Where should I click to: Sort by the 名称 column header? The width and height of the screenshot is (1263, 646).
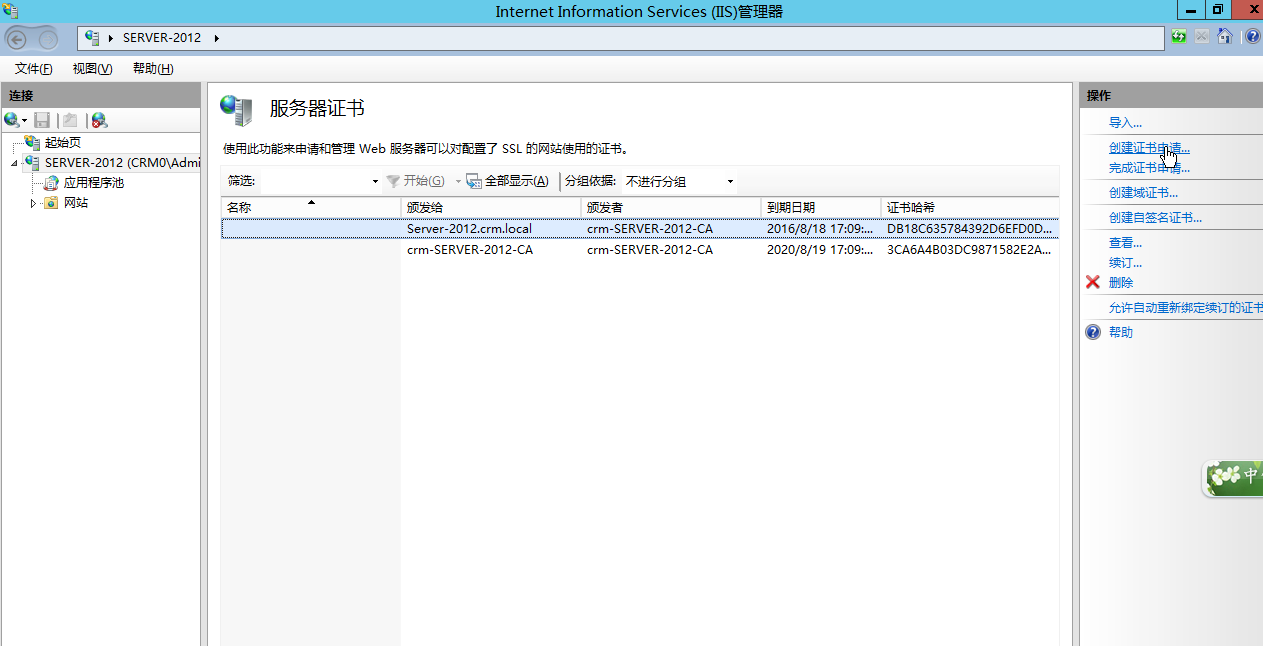(311, 207)
